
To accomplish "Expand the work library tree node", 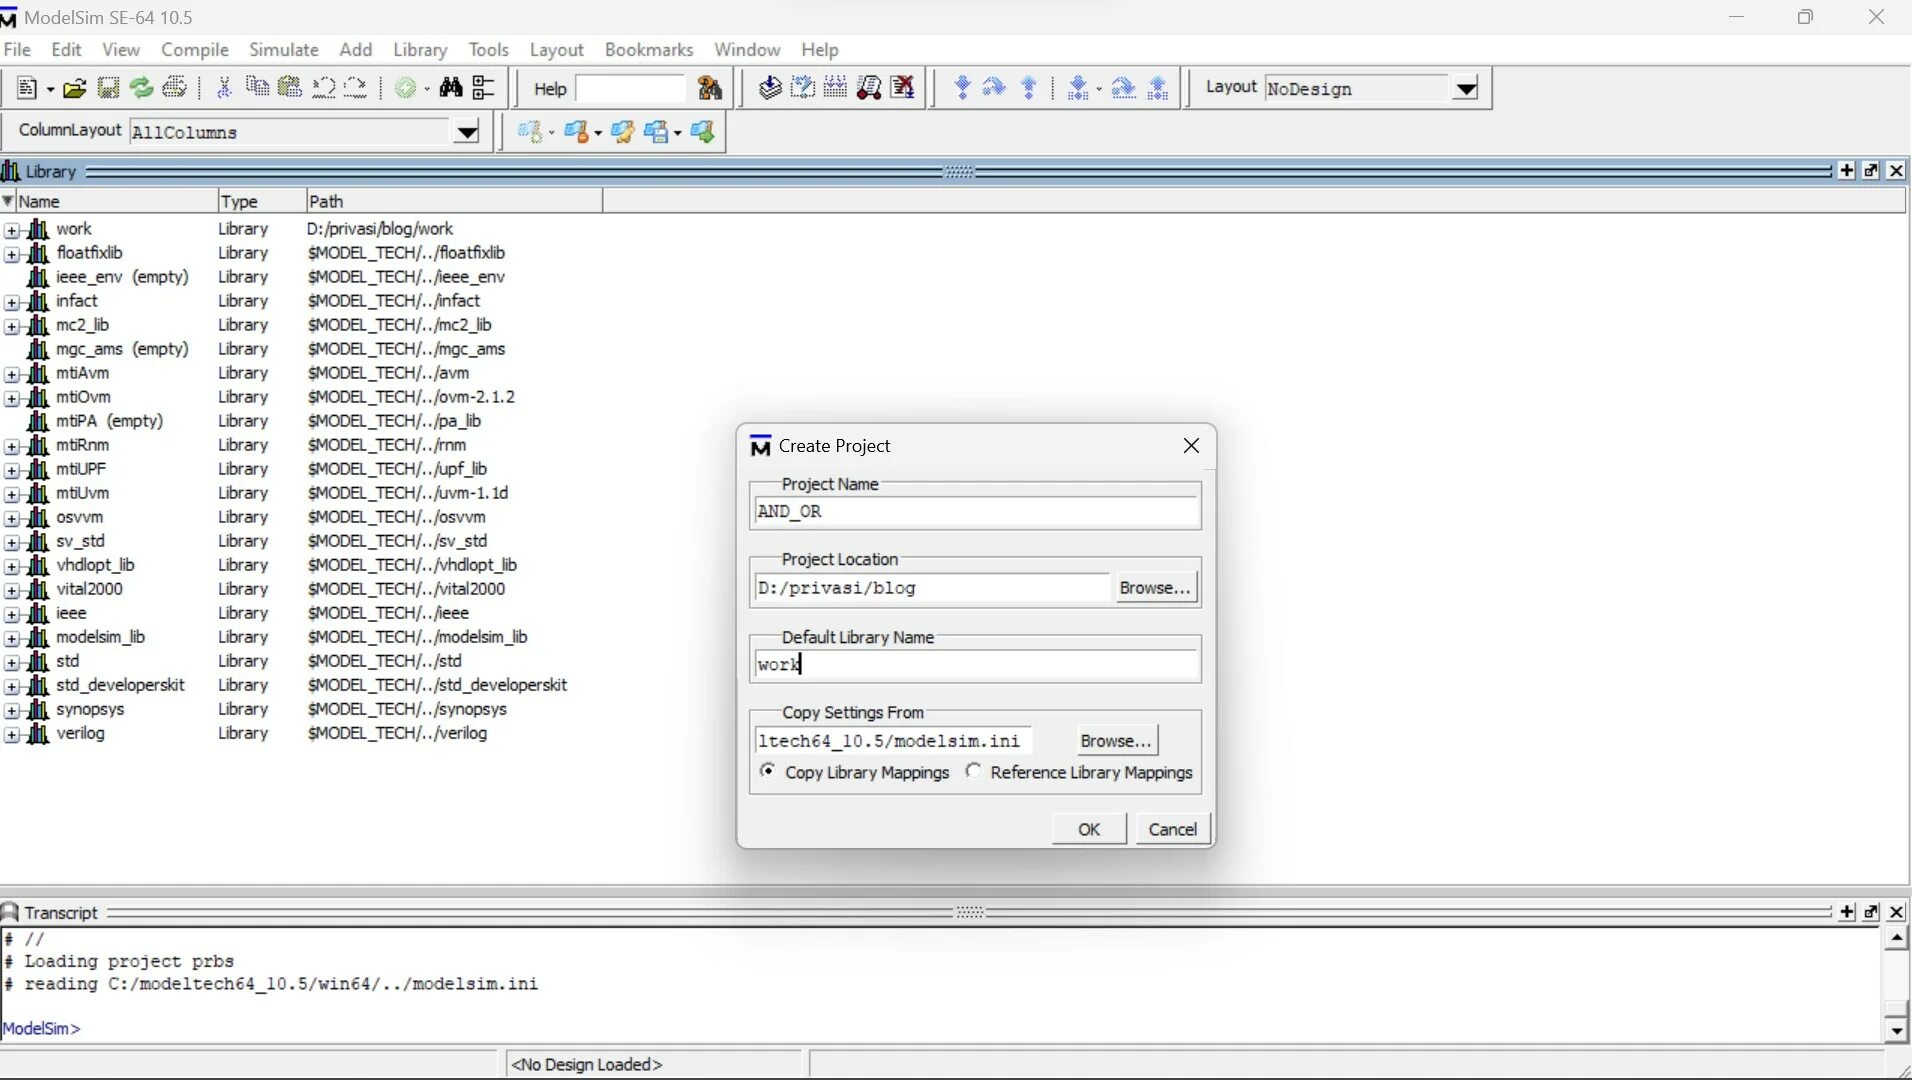I will tap(11, 230).
